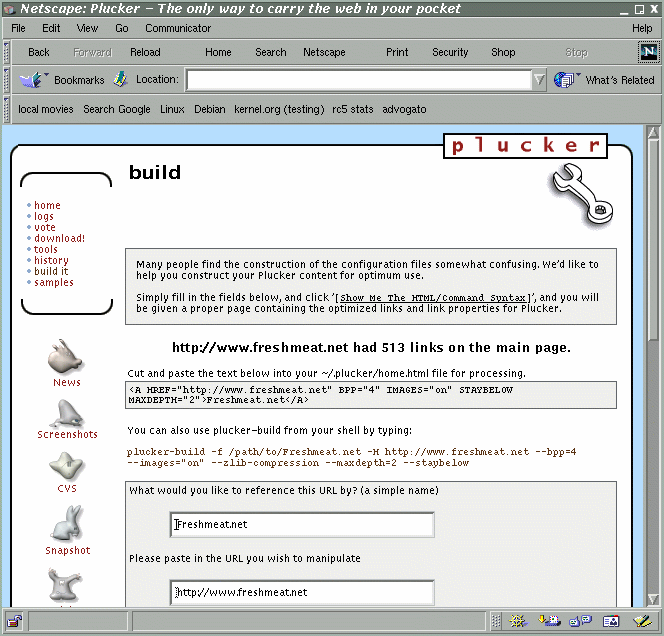Follow the 'logs' sidebar link
Image resolution: width=664 pixels, height=636 pixels.
(x=44, y=216)
